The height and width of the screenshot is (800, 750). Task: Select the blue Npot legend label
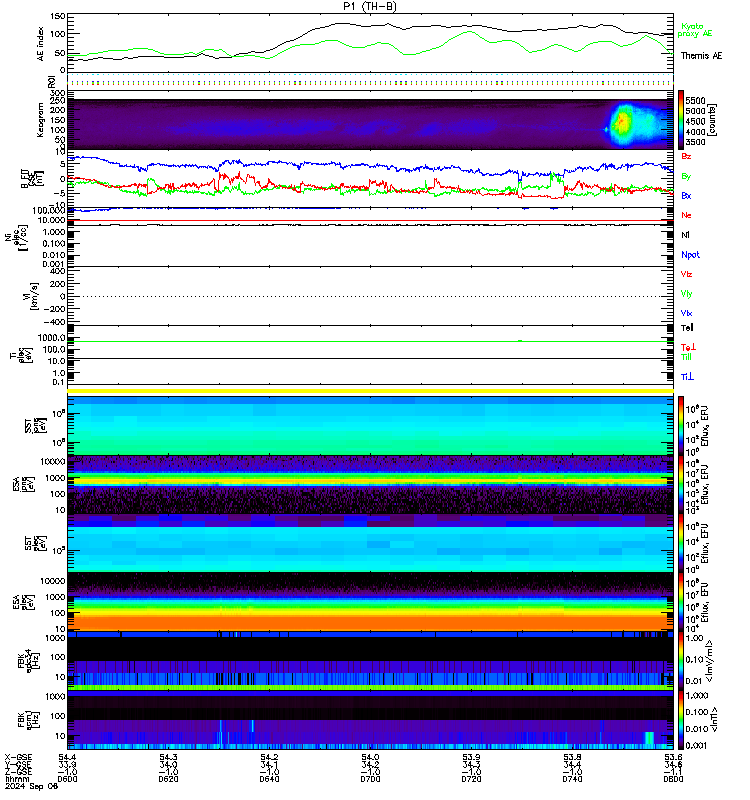(690, 255)
